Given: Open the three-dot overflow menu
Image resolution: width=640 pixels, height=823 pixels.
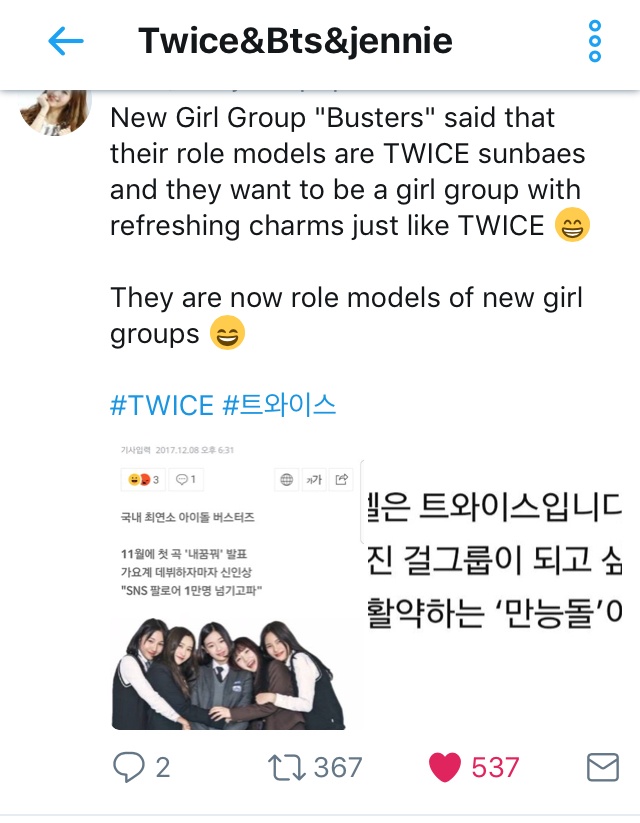Looking at the screenshot, I should pos(594,41).
